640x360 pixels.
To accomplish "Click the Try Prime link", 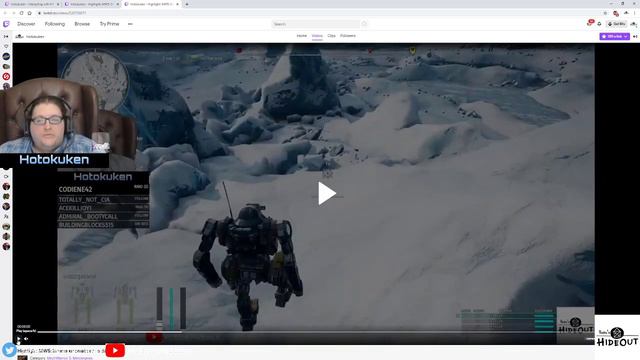I will 109,24.
